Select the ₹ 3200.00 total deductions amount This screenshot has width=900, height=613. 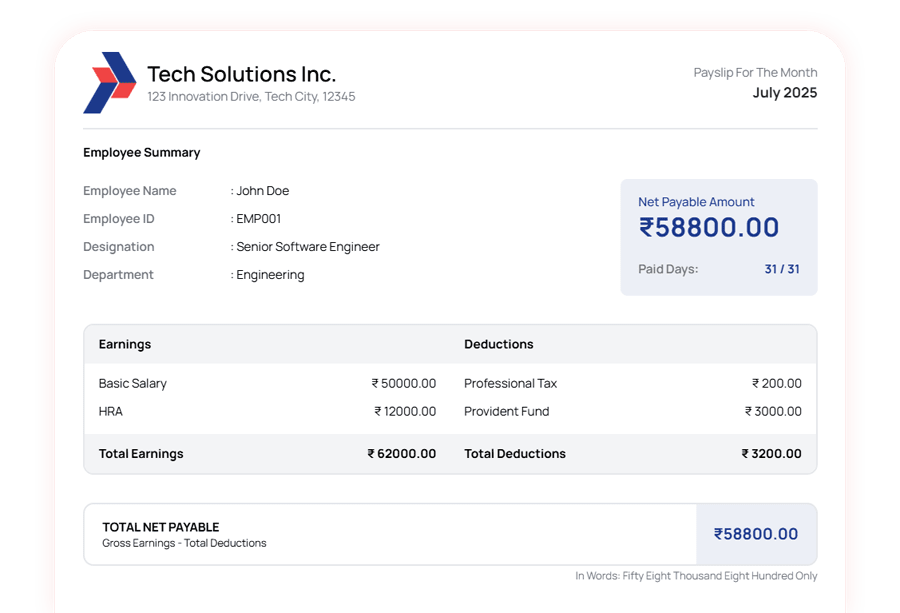[771, 454]
